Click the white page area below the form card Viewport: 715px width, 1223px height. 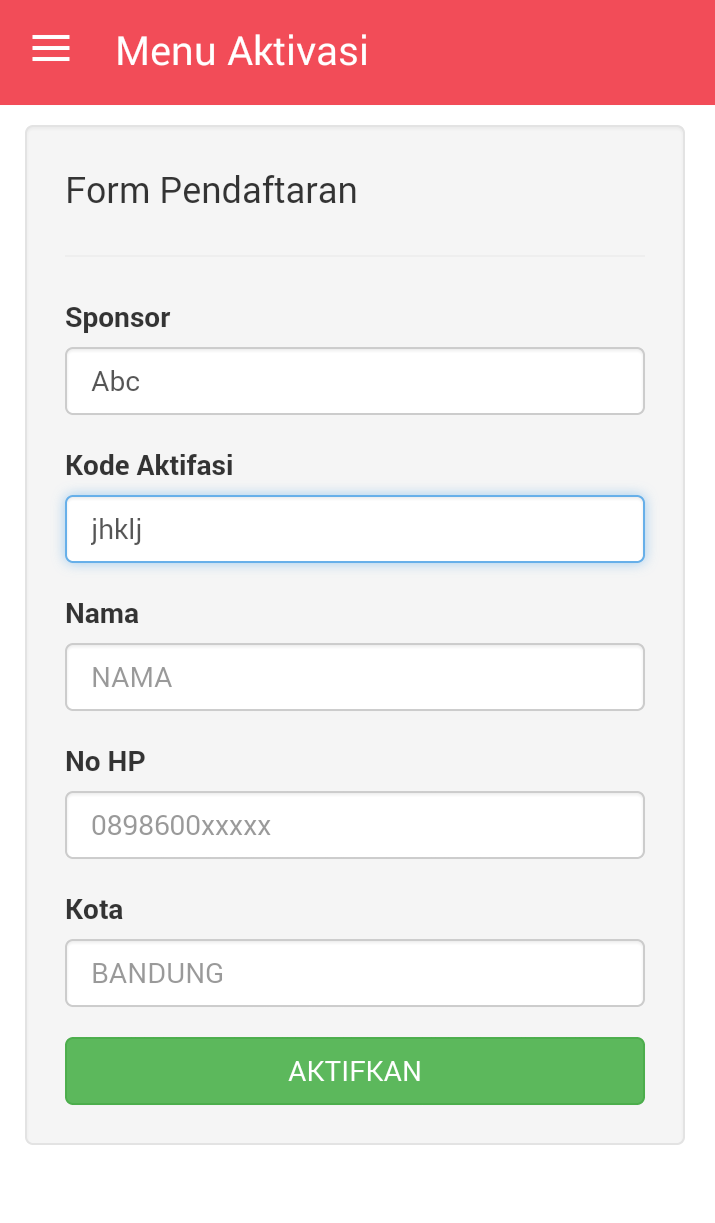tap(355, 1185)
